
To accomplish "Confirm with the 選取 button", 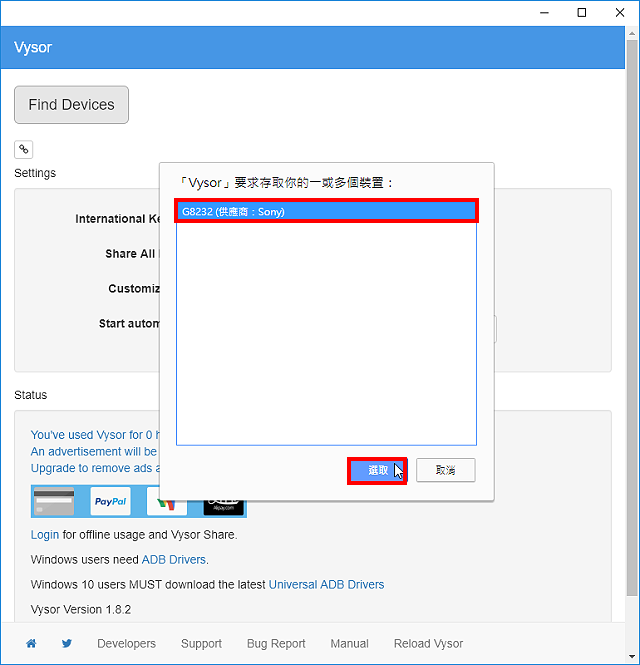I will 377,470.
